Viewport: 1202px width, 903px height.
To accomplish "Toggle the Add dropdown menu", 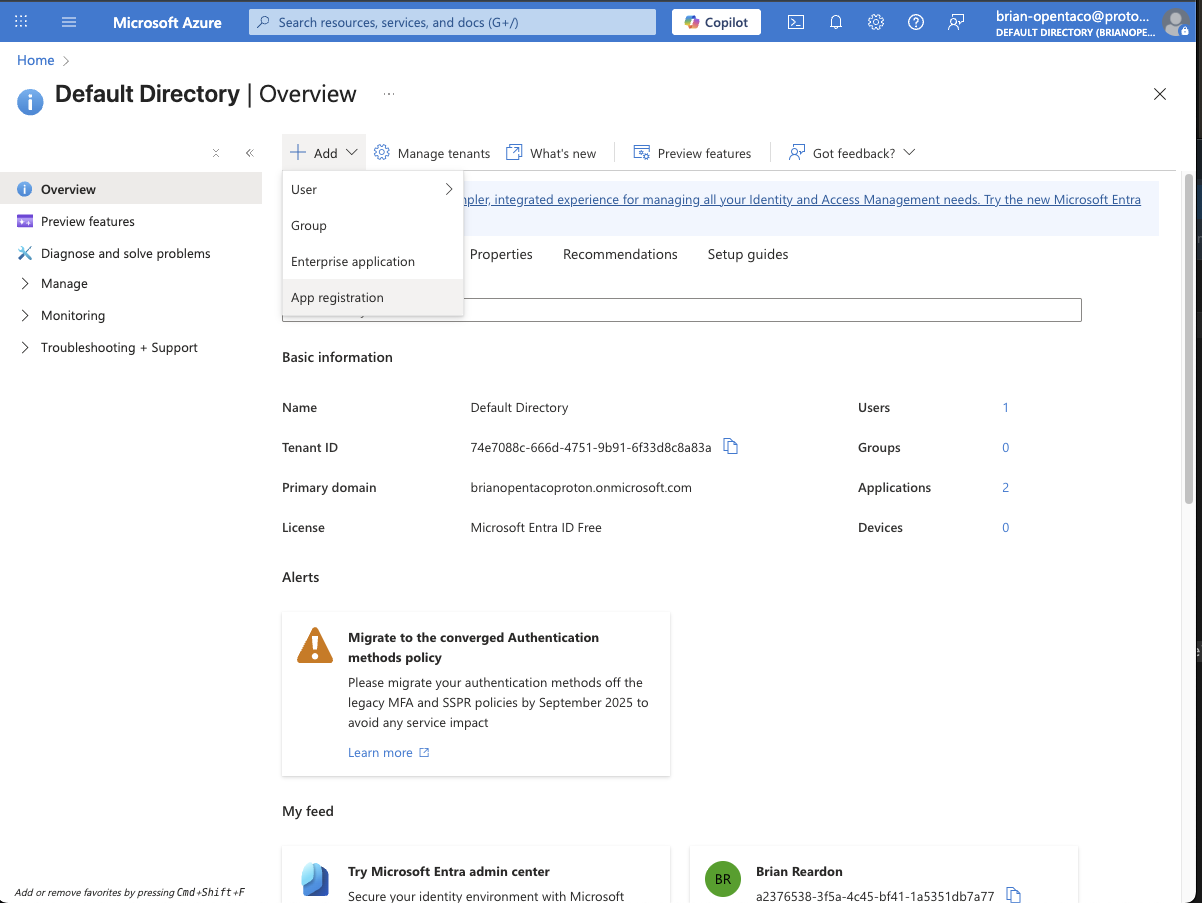I will point(324,153).
